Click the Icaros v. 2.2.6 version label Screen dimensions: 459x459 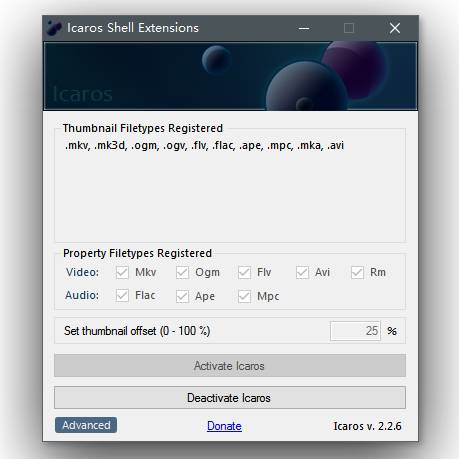pyautogui.click(x=368, y=426)
